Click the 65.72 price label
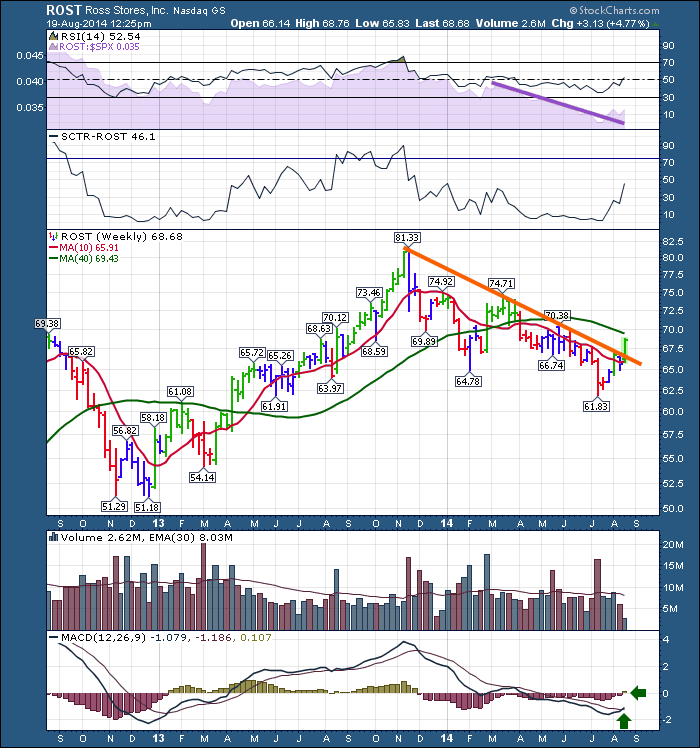Viewport: 700px width, 748px height. pyautogui.click(x=252, y=353)
